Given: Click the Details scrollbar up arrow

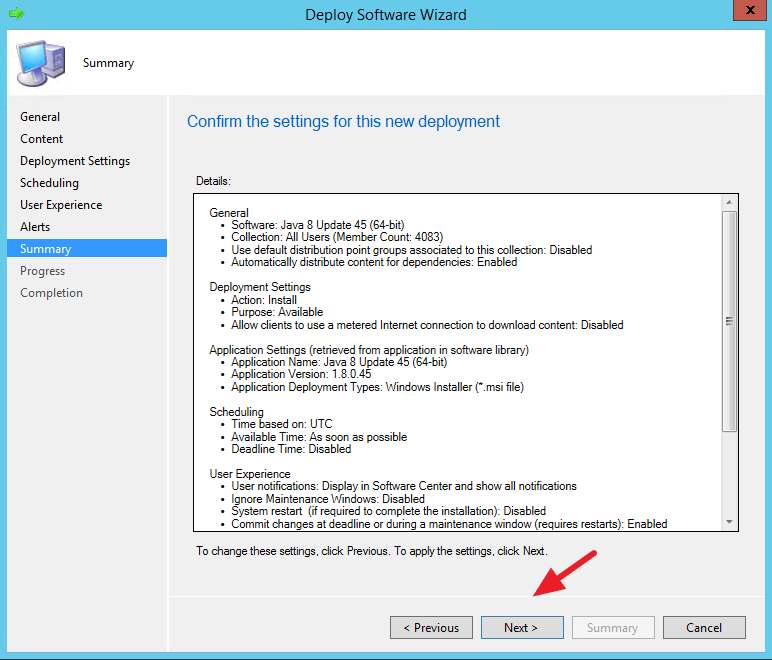Looking at the screenshot, I should pyautogui.click(x=729, y=202).
